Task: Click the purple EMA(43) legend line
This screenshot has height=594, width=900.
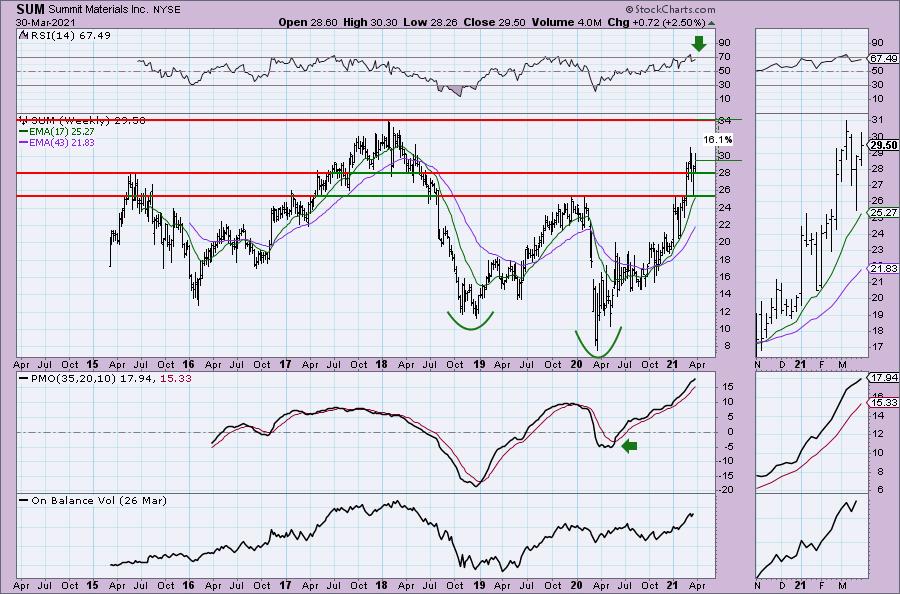Action: pyautogui.click(x=24, y=142)
